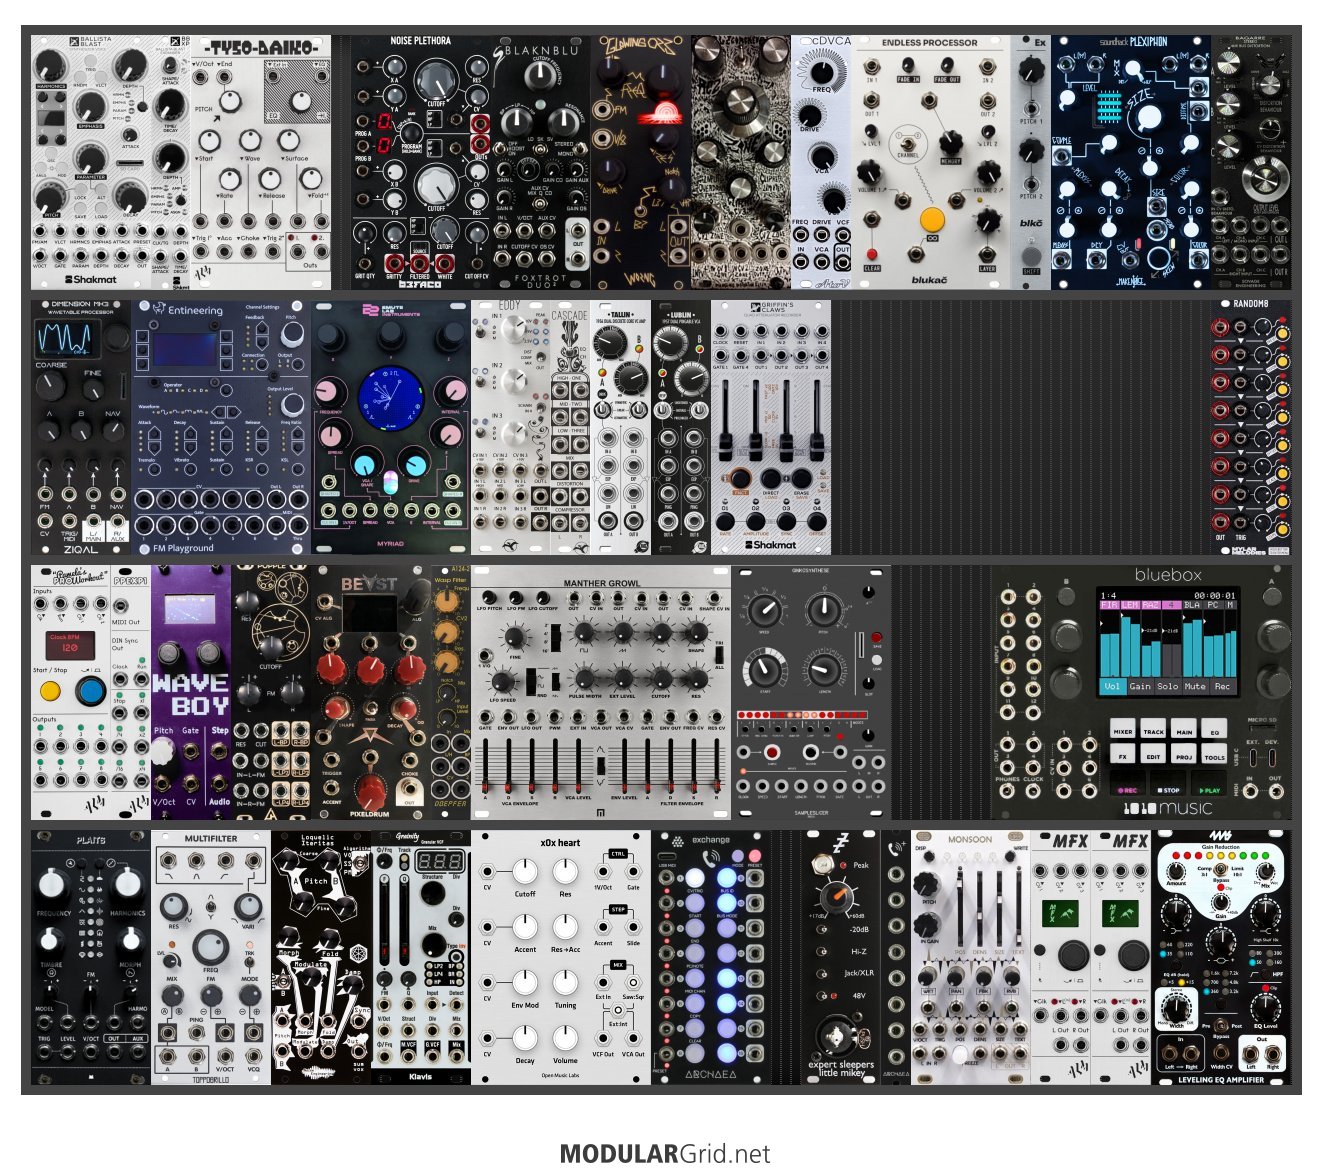Click the phone icon on the exchange module
The height and width of the screenshot is (1175, 1332).
coord(710,858)
